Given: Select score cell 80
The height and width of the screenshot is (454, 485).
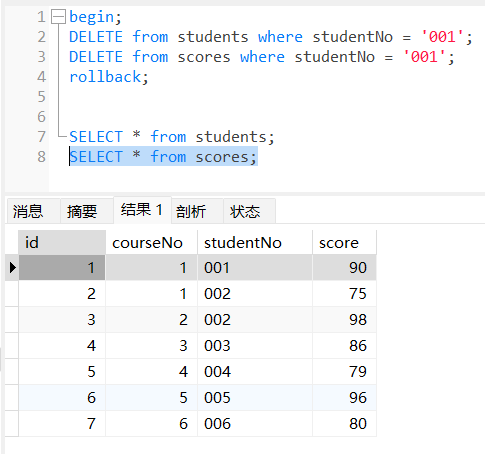Looking at the screenshot, I should click(x=344, y=424).
